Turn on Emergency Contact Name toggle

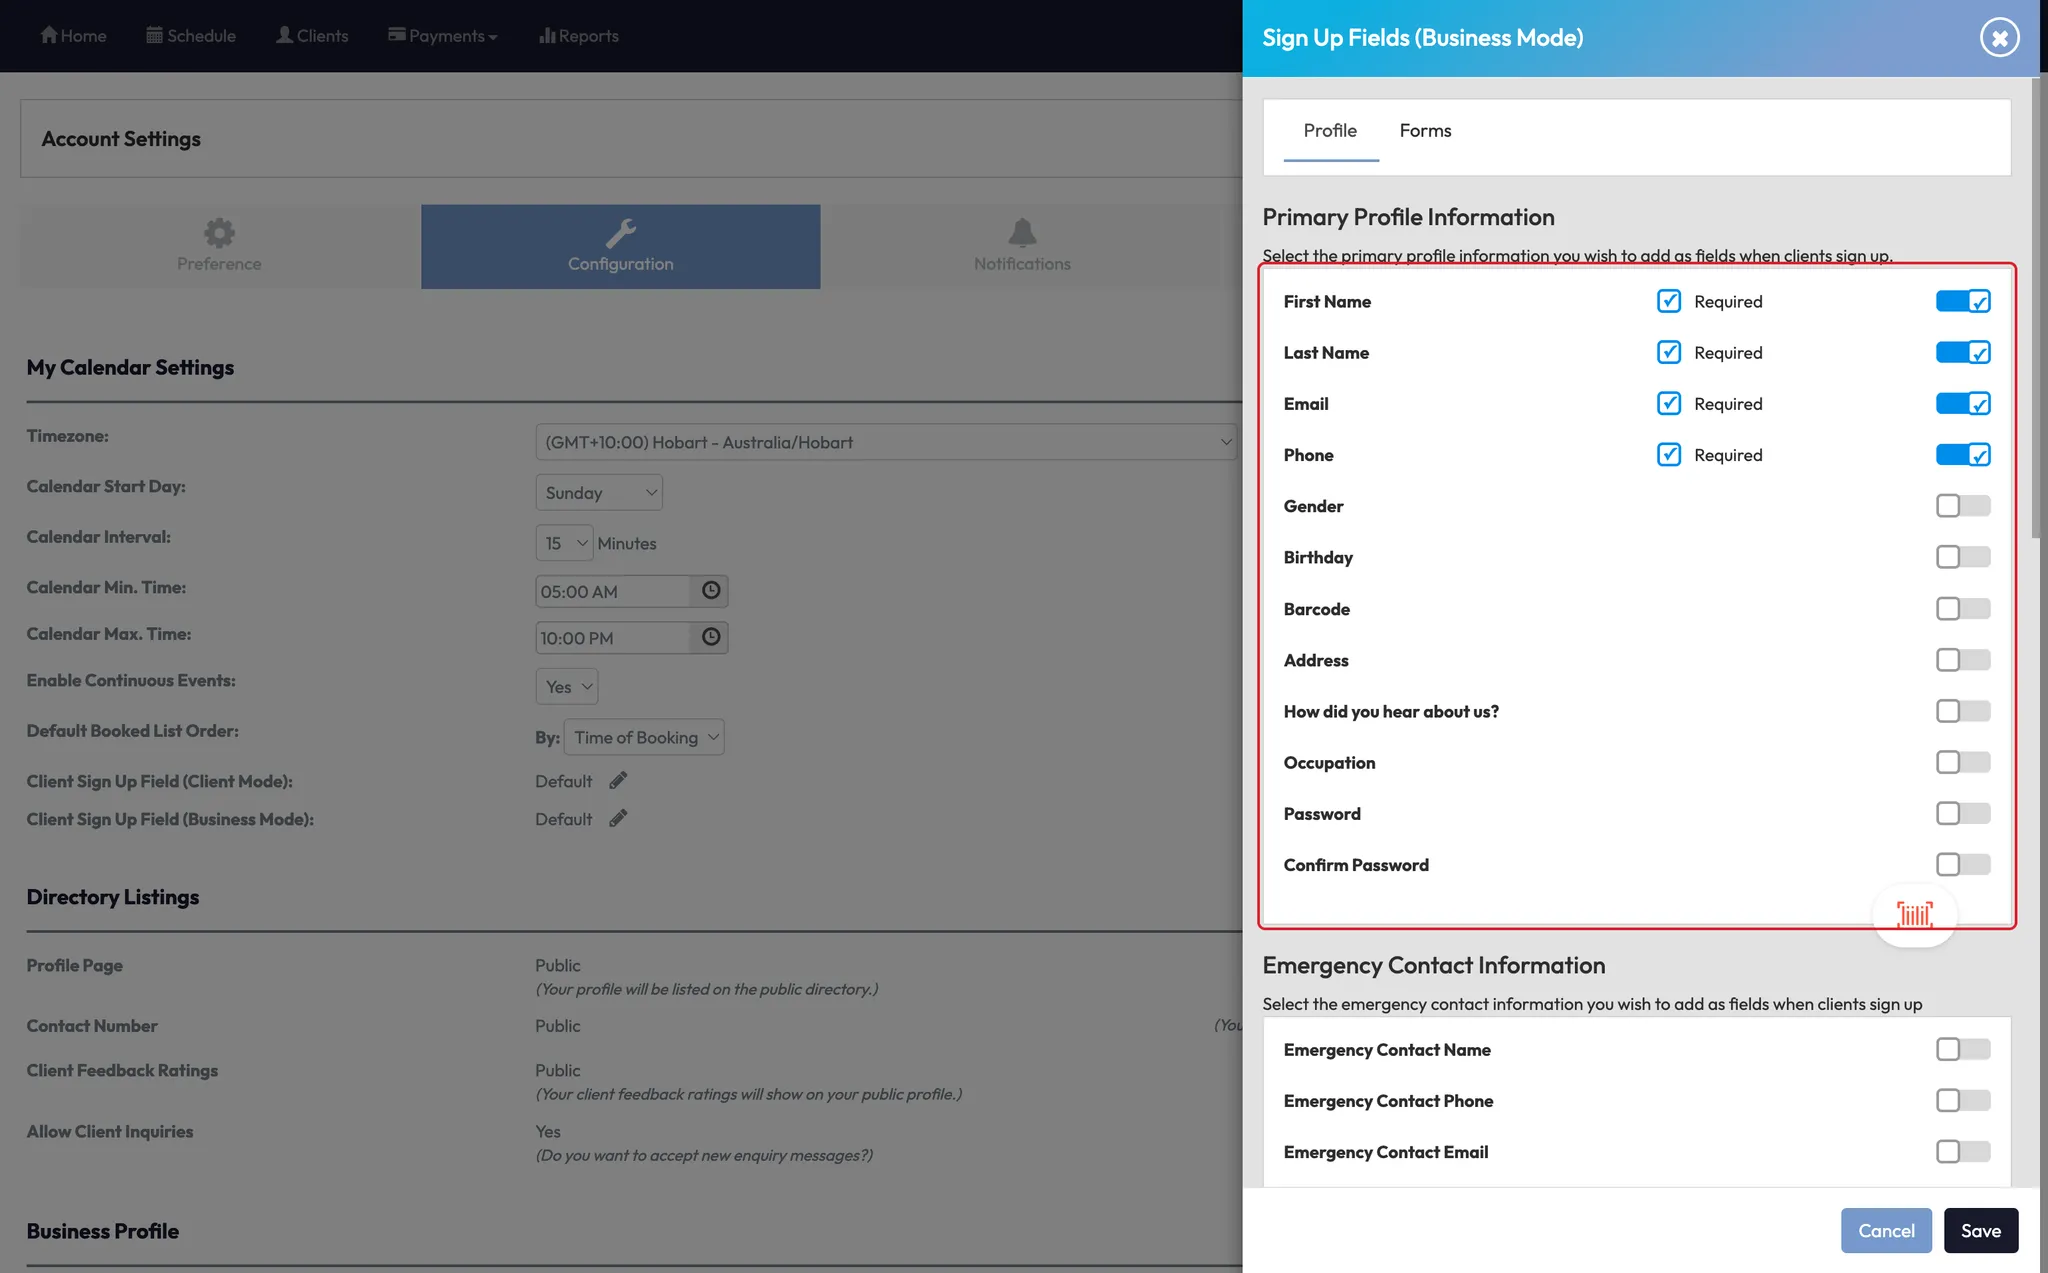pos(1962,1049)
